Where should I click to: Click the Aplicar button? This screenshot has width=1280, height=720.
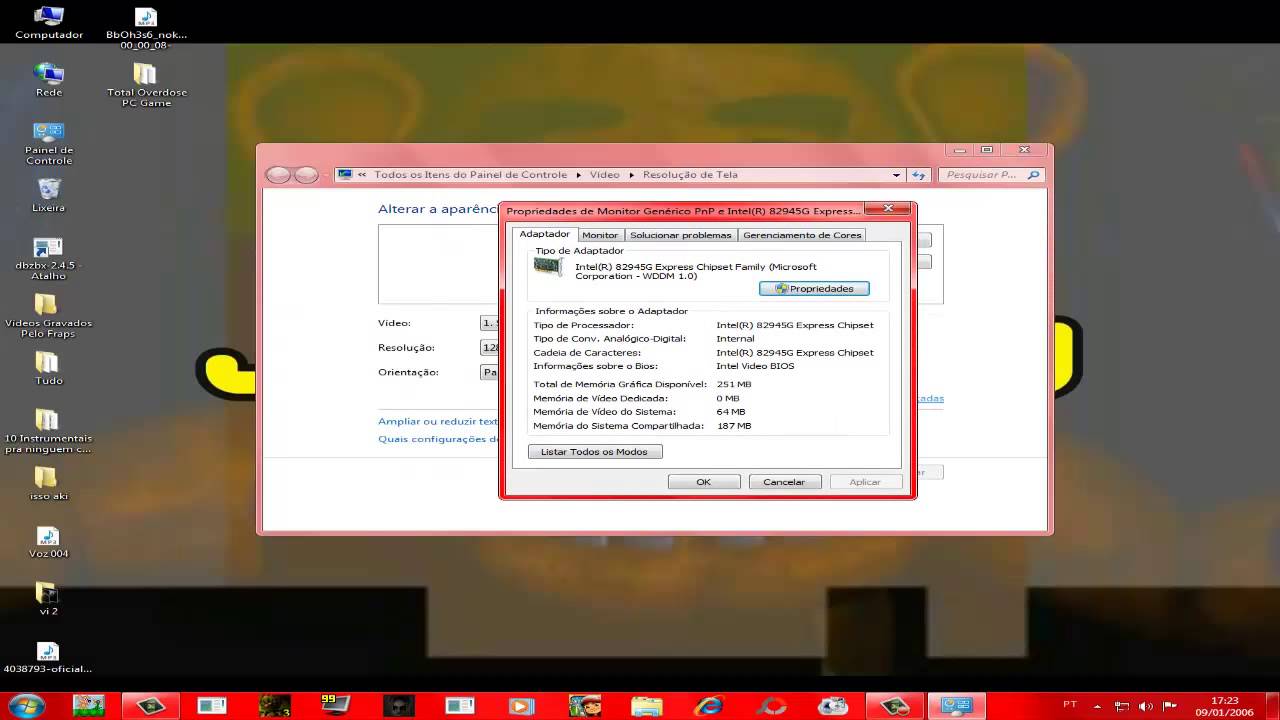[x=865, y=482]
